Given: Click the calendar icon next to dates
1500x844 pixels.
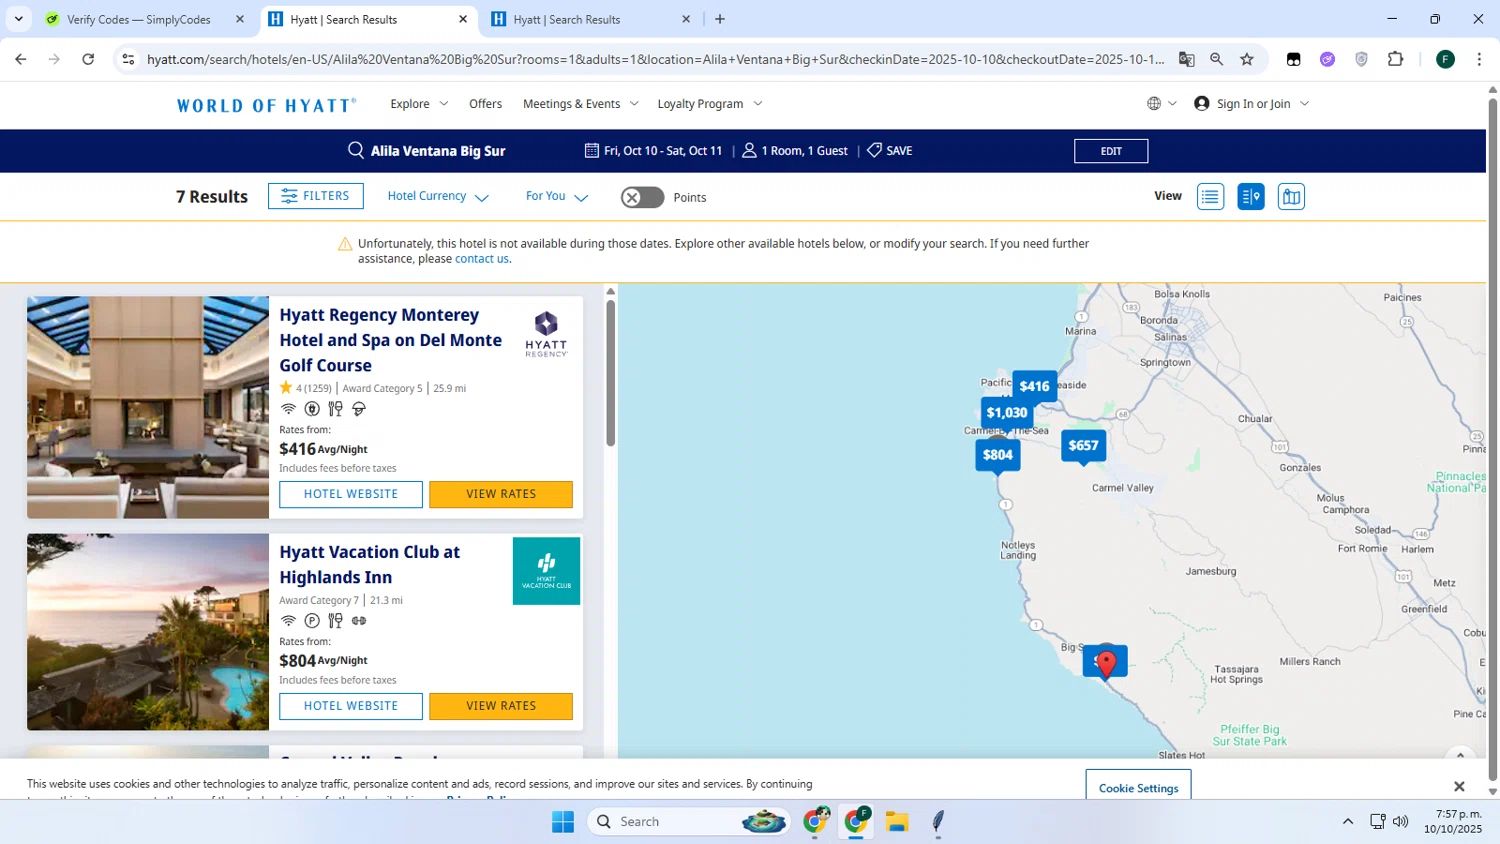Looking at the screenshot, I should tap(592, 151).
